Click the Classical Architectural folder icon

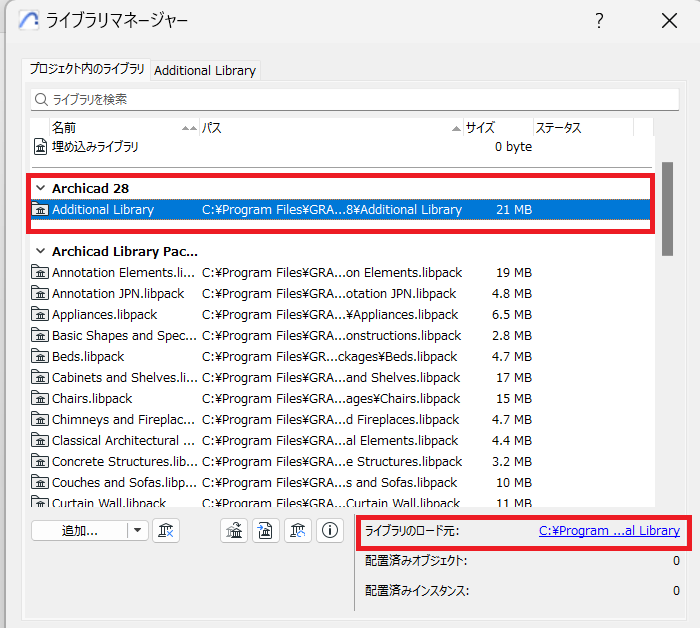[x=40, y=440]
